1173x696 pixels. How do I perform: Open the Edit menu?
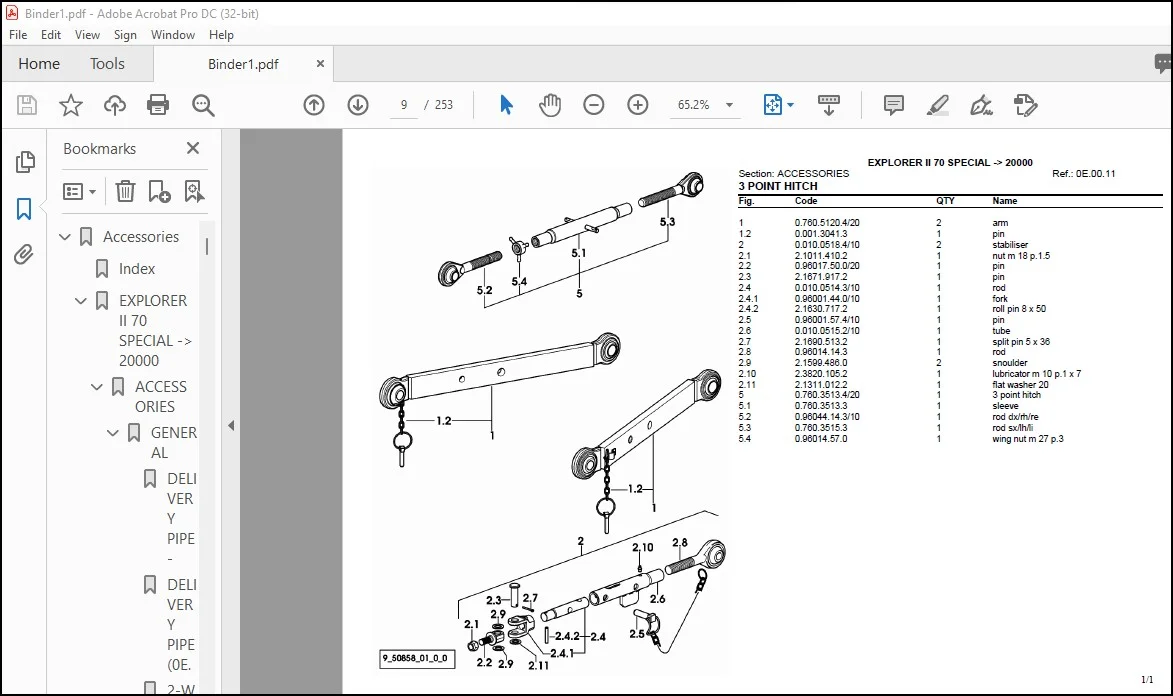pos(51,34)
